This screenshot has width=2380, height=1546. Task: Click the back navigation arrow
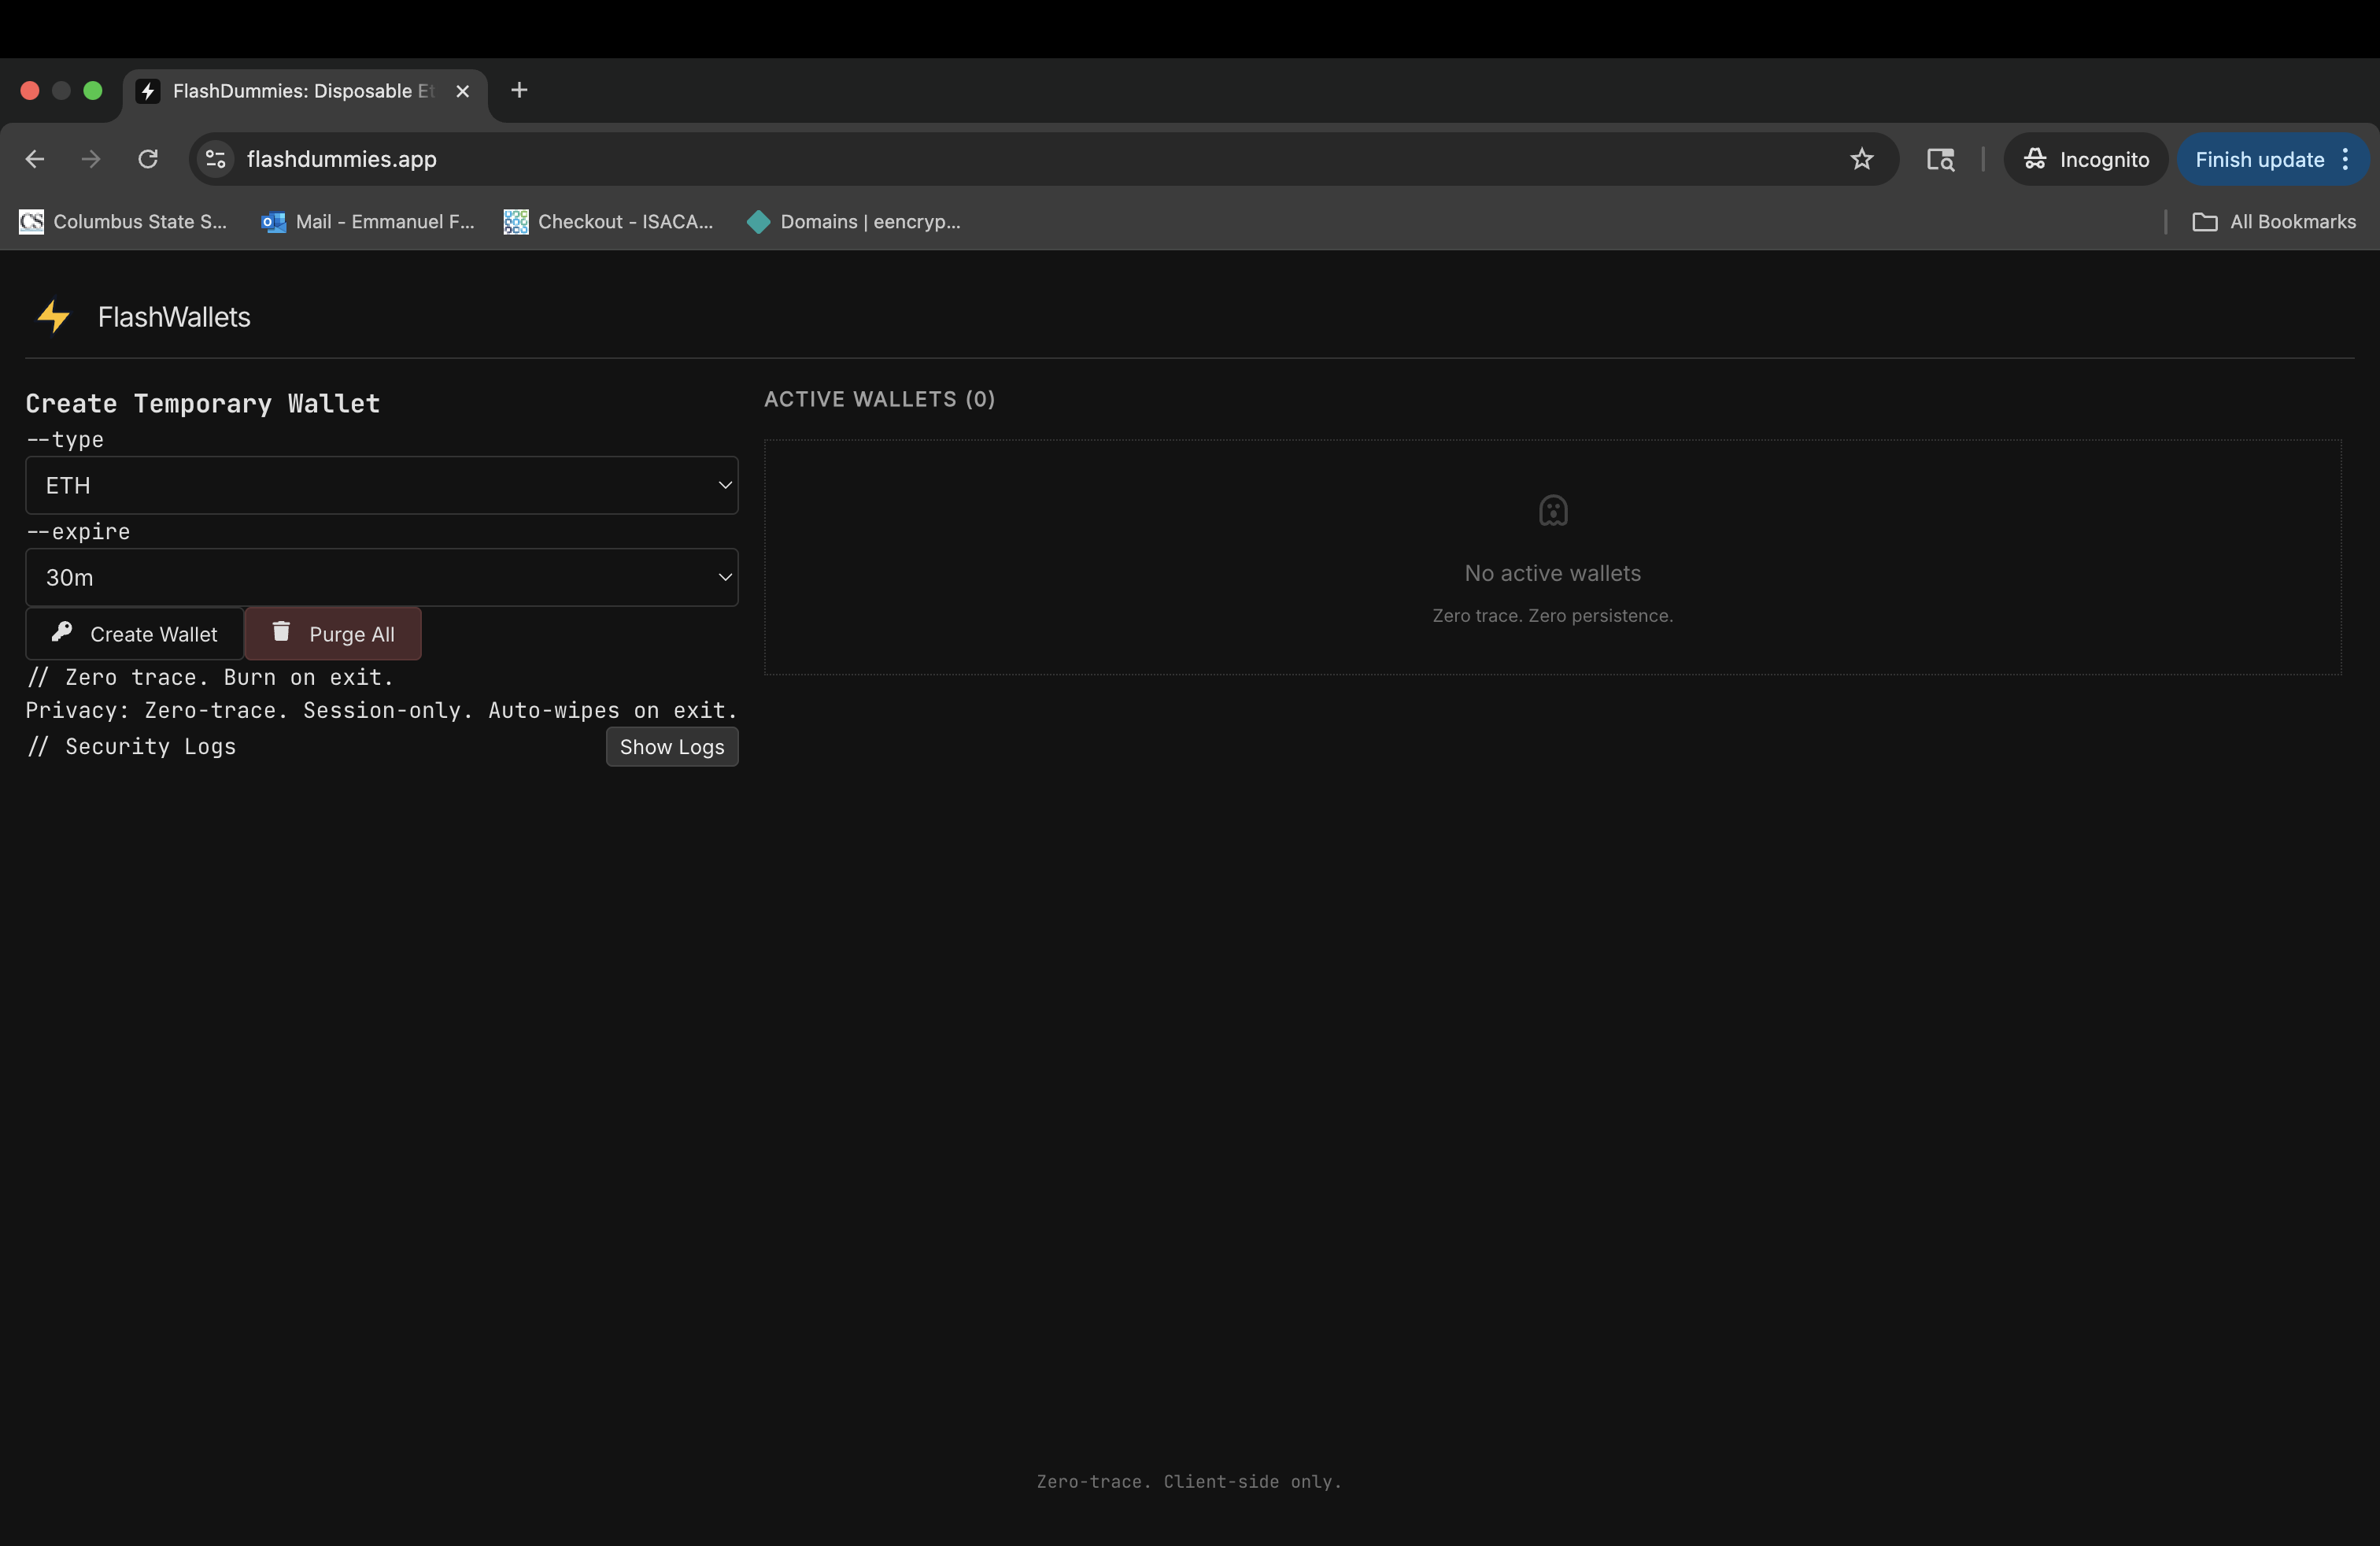coord(35,159)
